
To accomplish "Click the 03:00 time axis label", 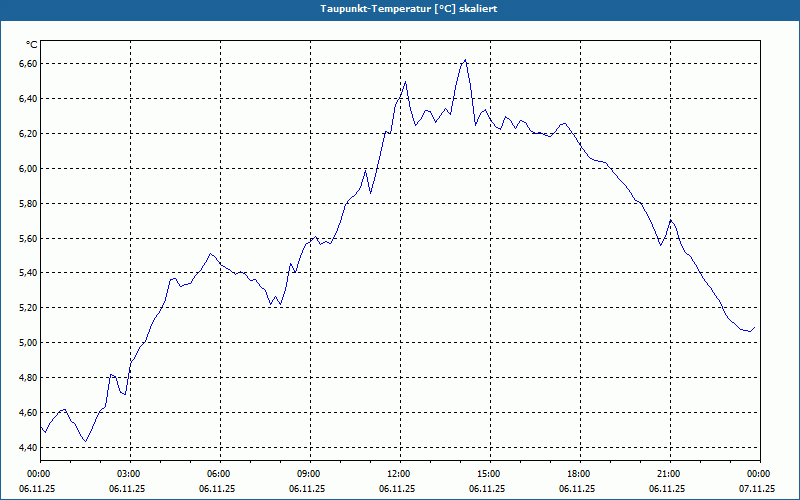I will tap(130, 474).
